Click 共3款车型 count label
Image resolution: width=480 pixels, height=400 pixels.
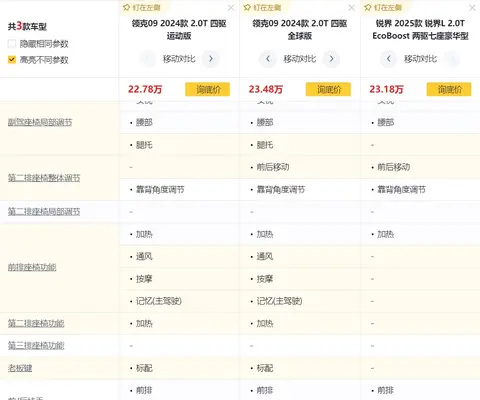[27, 26]
